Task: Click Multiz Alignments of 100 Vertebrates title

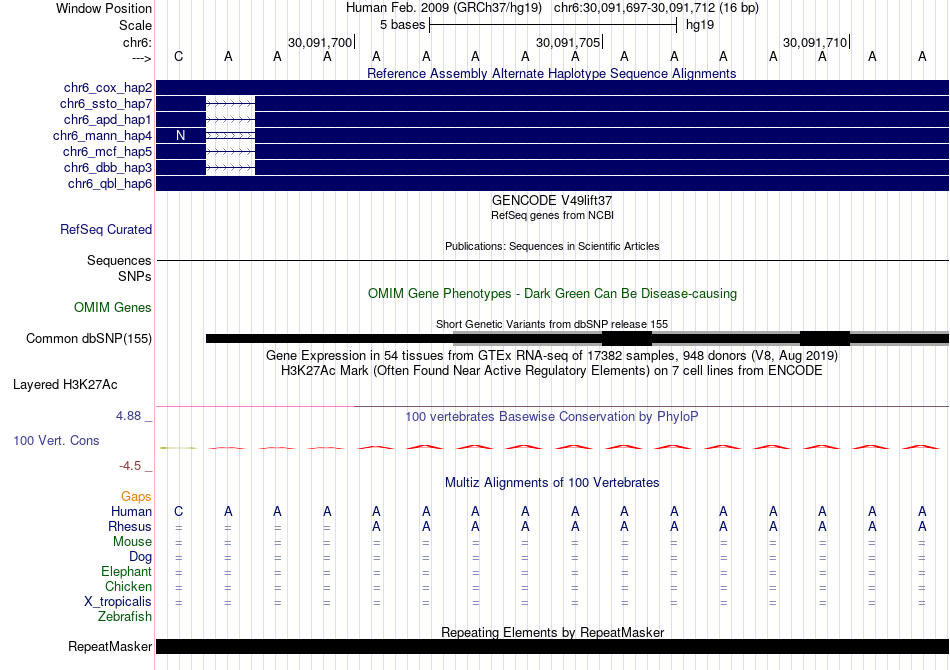Action: 552,482
